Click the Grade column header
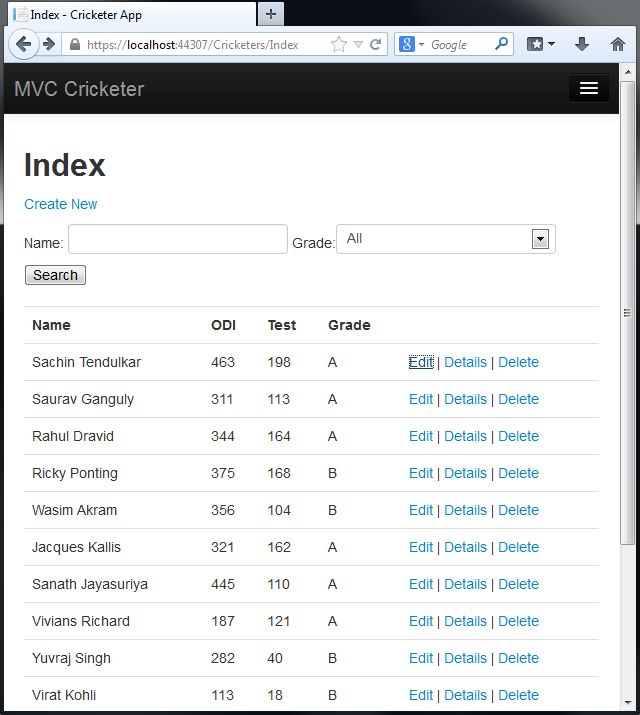The height and width of the screenshot is (715, 640). [349, 325]
